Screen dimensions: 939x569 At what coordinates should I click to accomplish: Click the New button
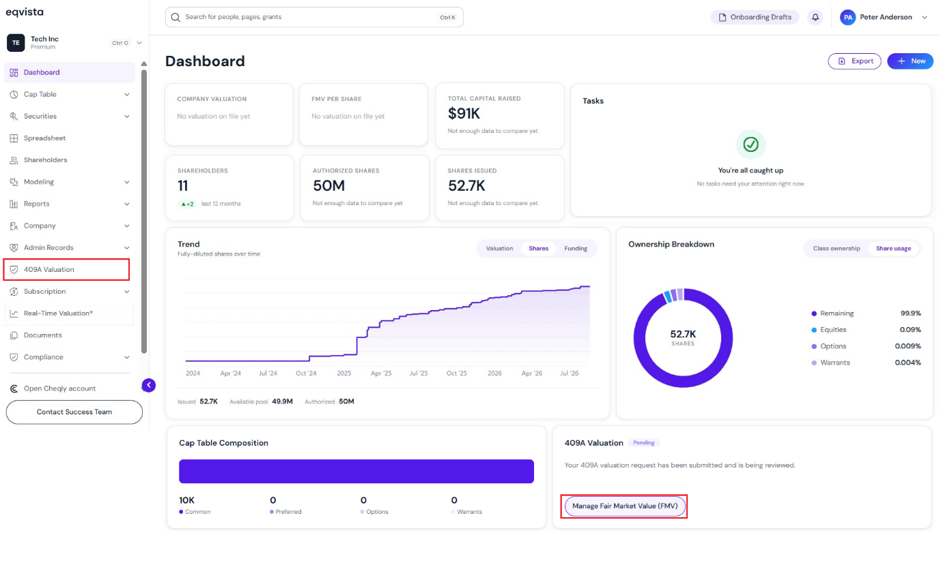point(910,61)
